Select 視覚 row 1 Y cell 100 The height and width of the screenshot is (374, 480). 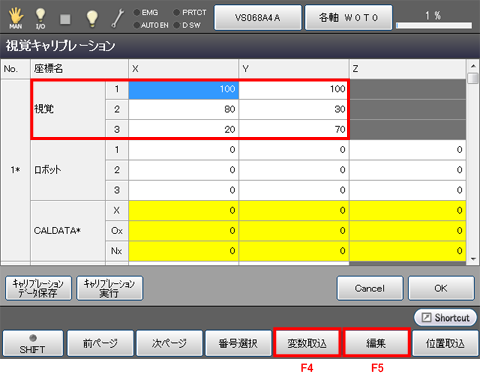tap(294, 89)
